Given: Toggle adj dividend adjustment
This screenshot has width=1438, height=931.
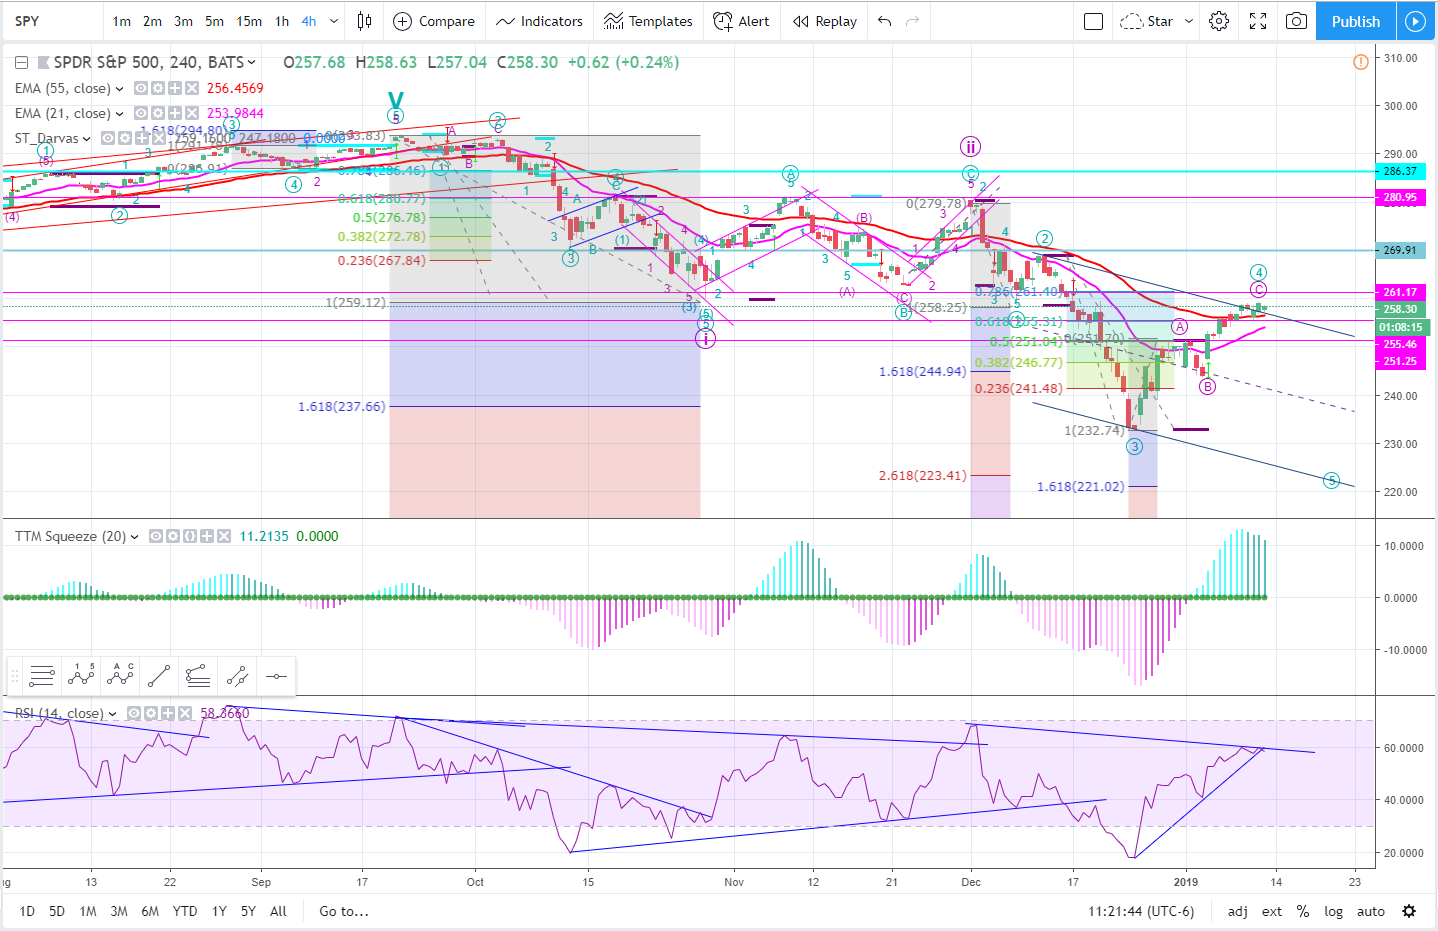Looking at the screenshot, I should (x=1237, y=911).
